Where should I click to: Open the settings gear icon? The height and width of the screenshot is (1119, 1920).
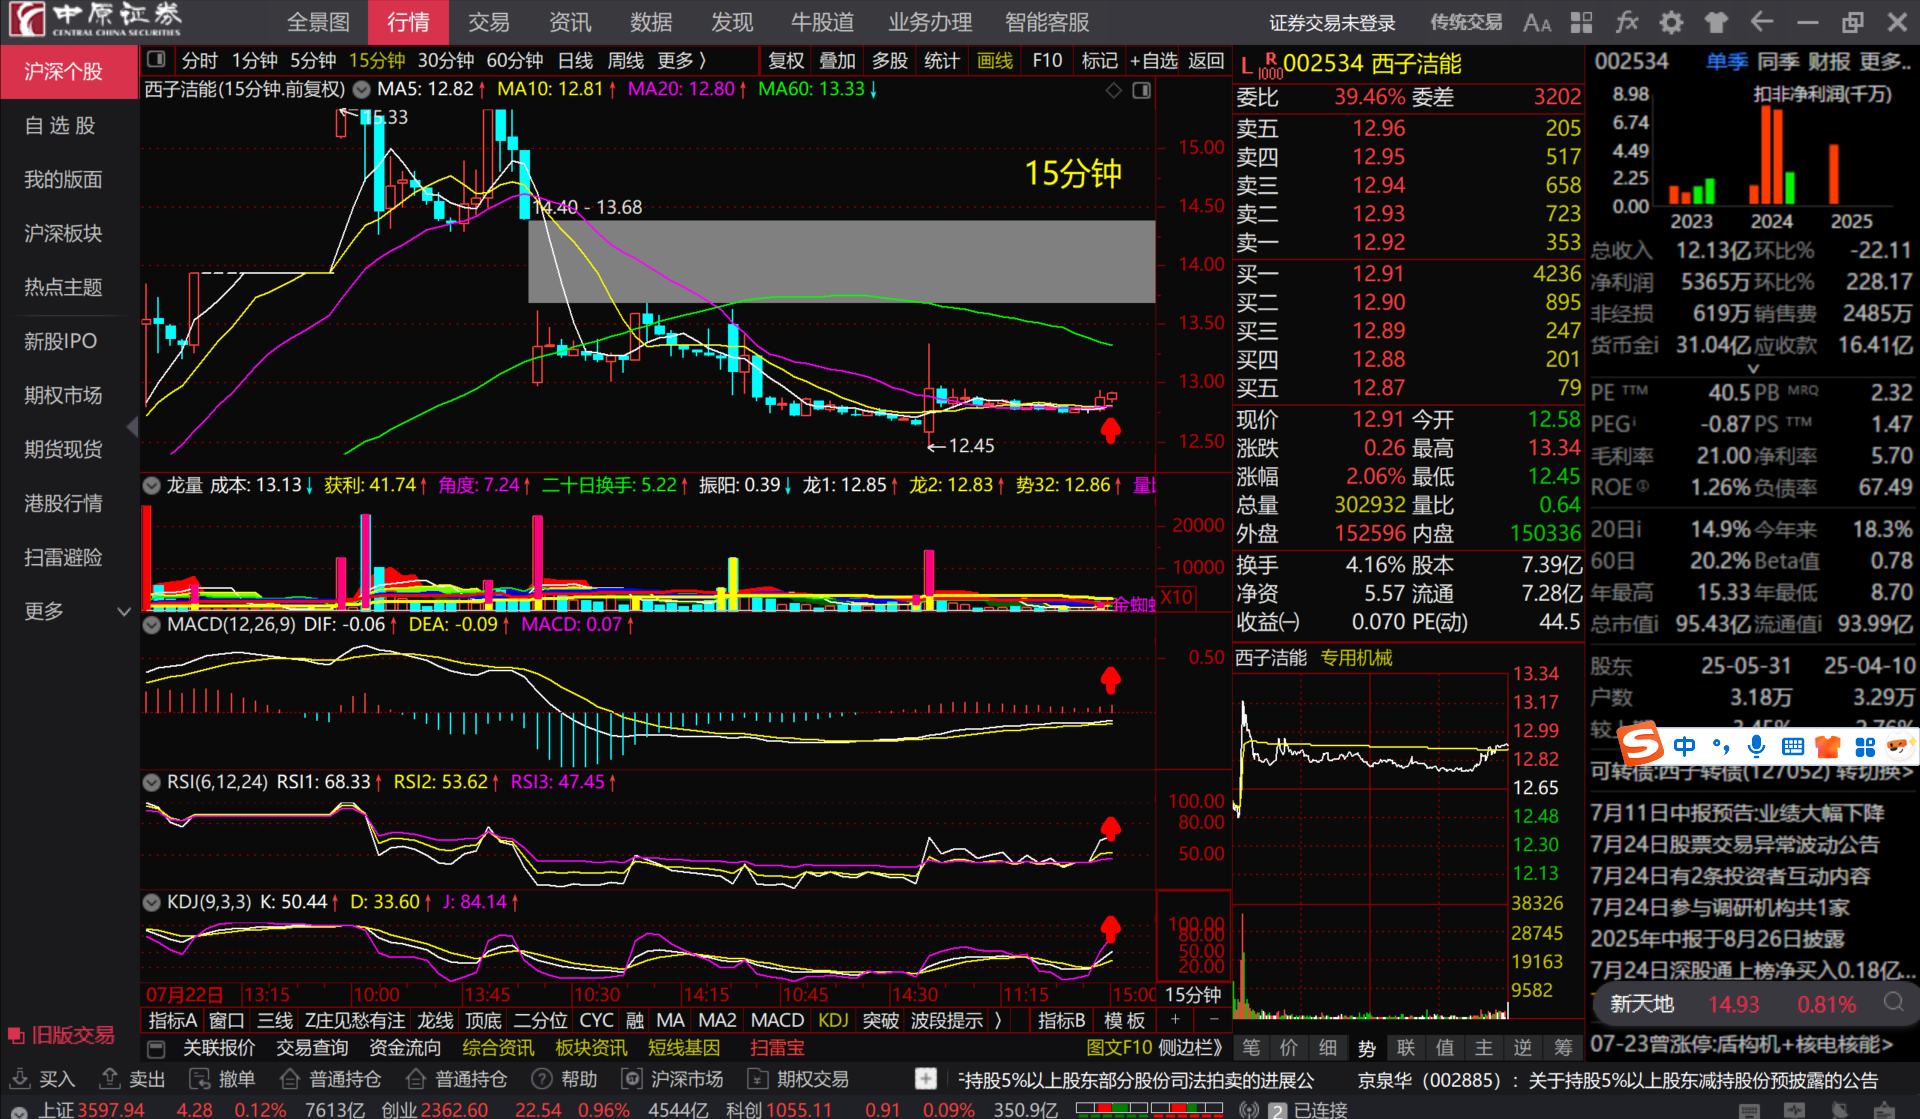(x=1671, y=22)
